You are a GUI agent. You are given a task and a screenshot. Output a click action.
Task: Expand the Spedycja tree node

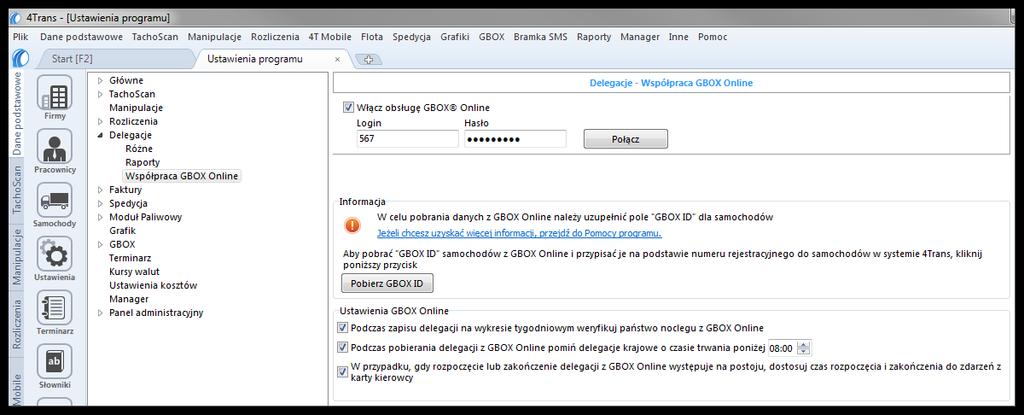(100, 203)
